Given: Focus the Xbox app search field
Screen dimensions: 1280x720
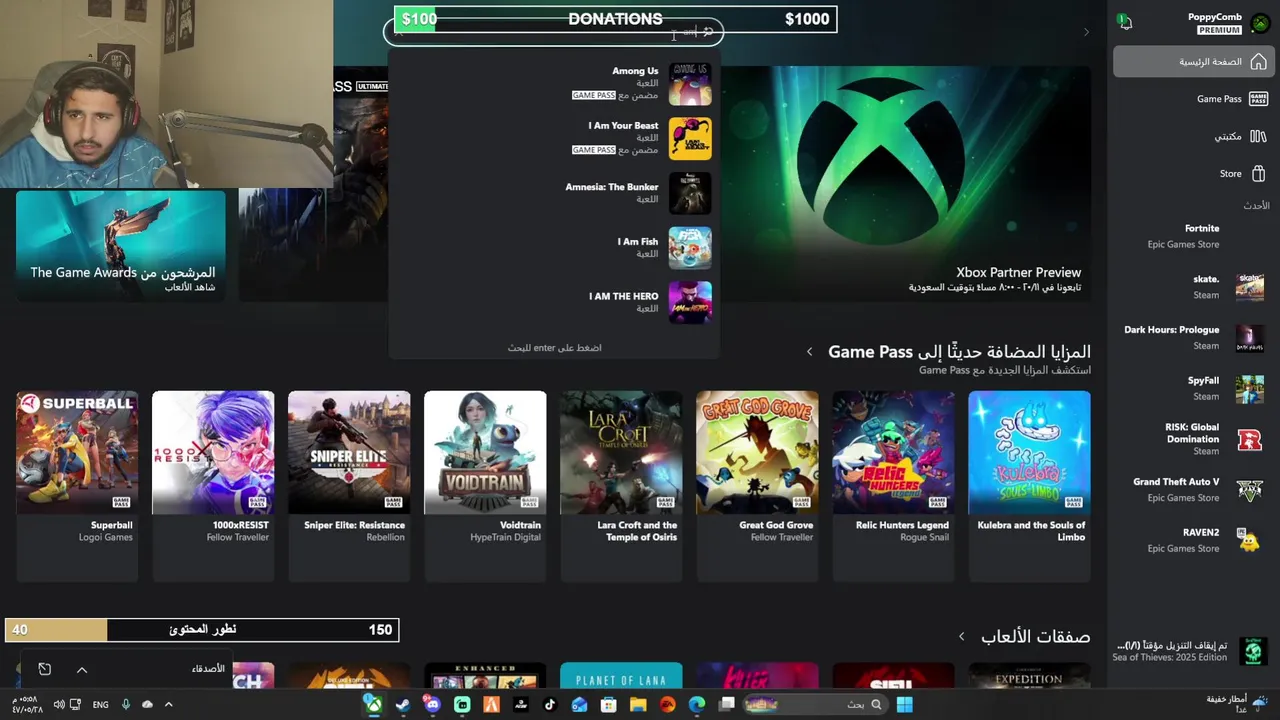Looking at the screenshot, I should pyautogui.click(x=553, y=32).
